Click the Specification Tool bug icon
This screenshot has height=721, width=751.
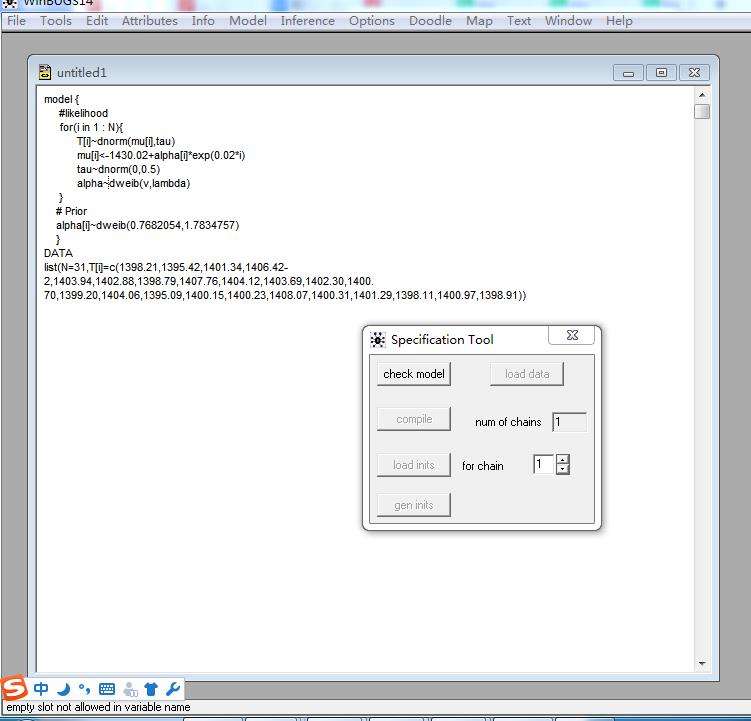click(377, 340)
